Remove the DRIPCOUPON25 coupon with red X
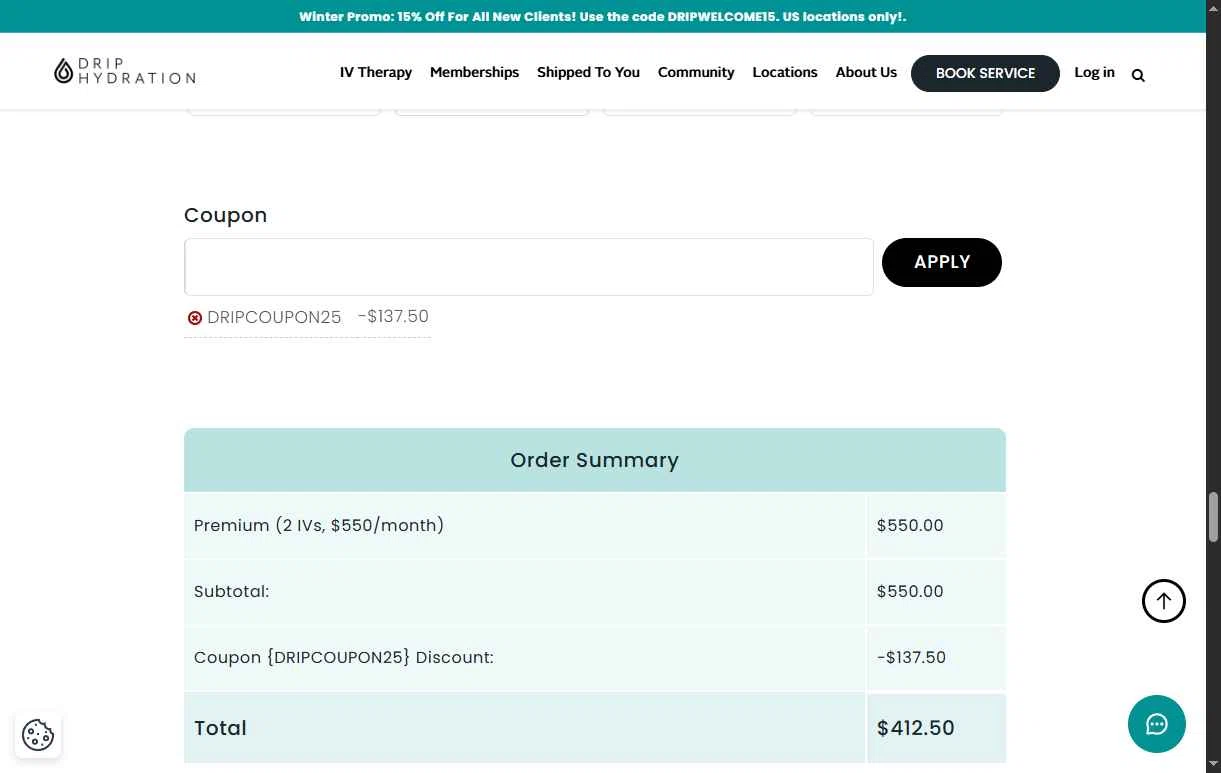The image size is (1221, 773). [x=195, y=318]
